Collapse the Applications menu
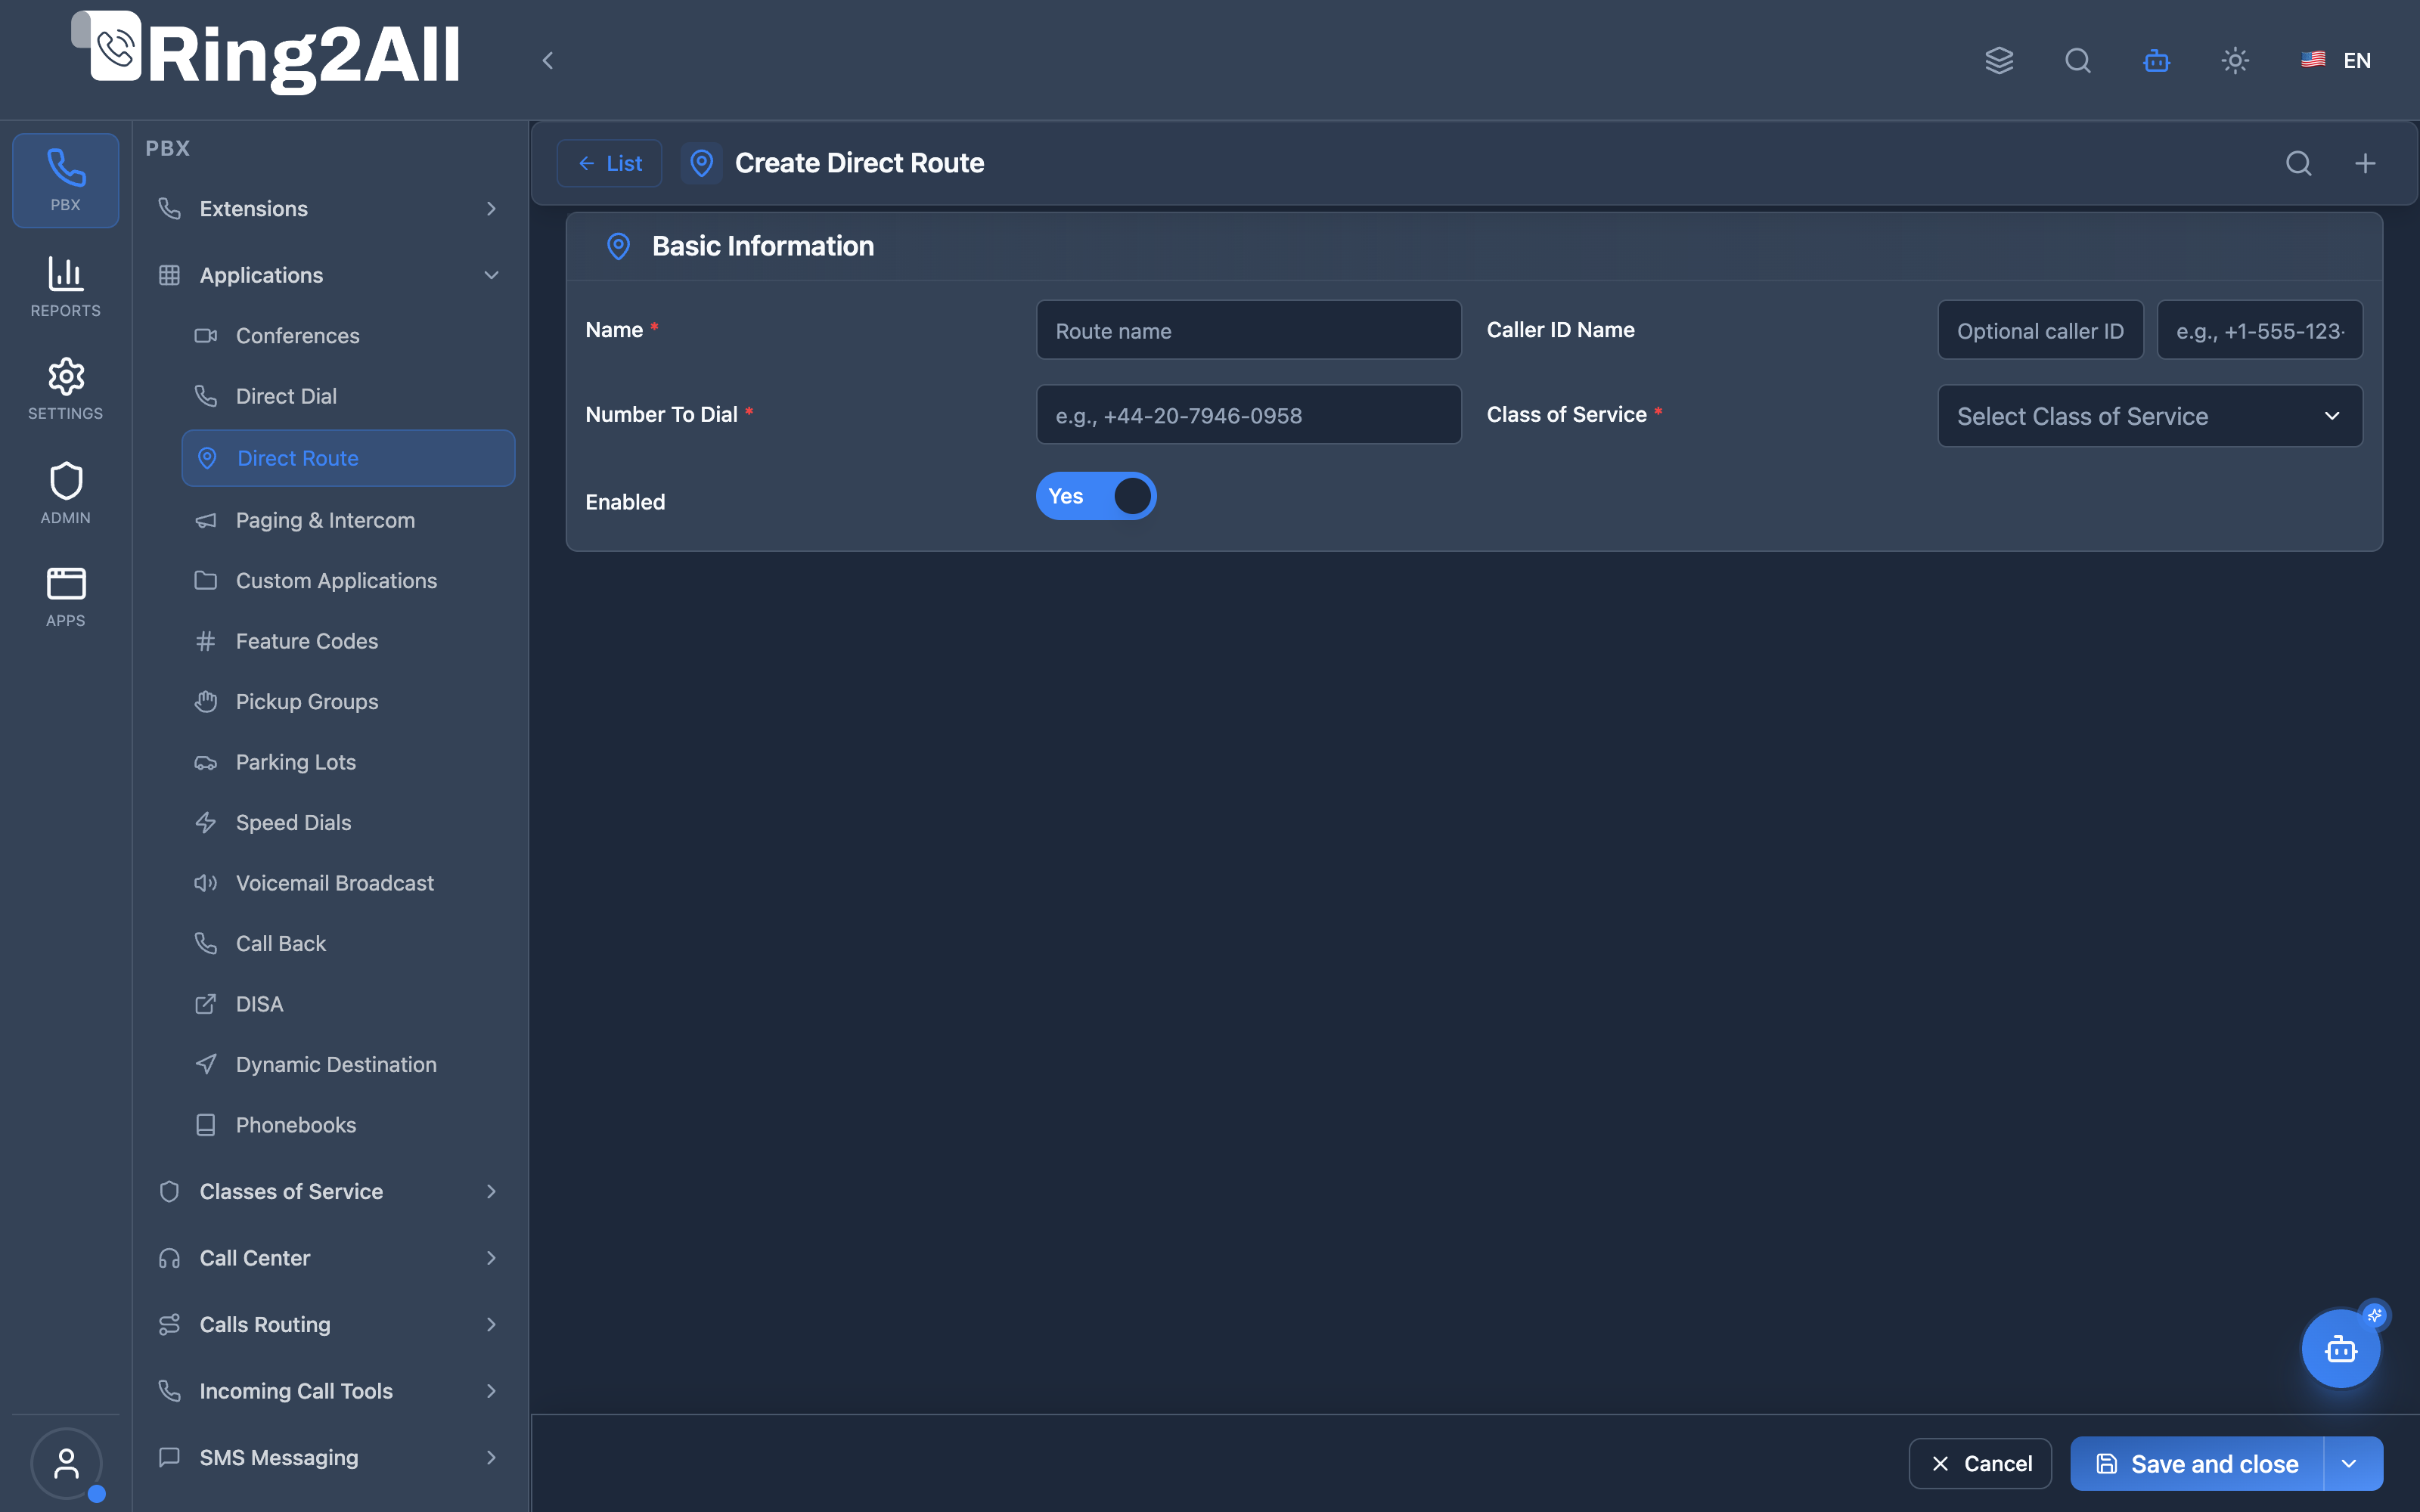2420x1512 pixels. point(329,275)
